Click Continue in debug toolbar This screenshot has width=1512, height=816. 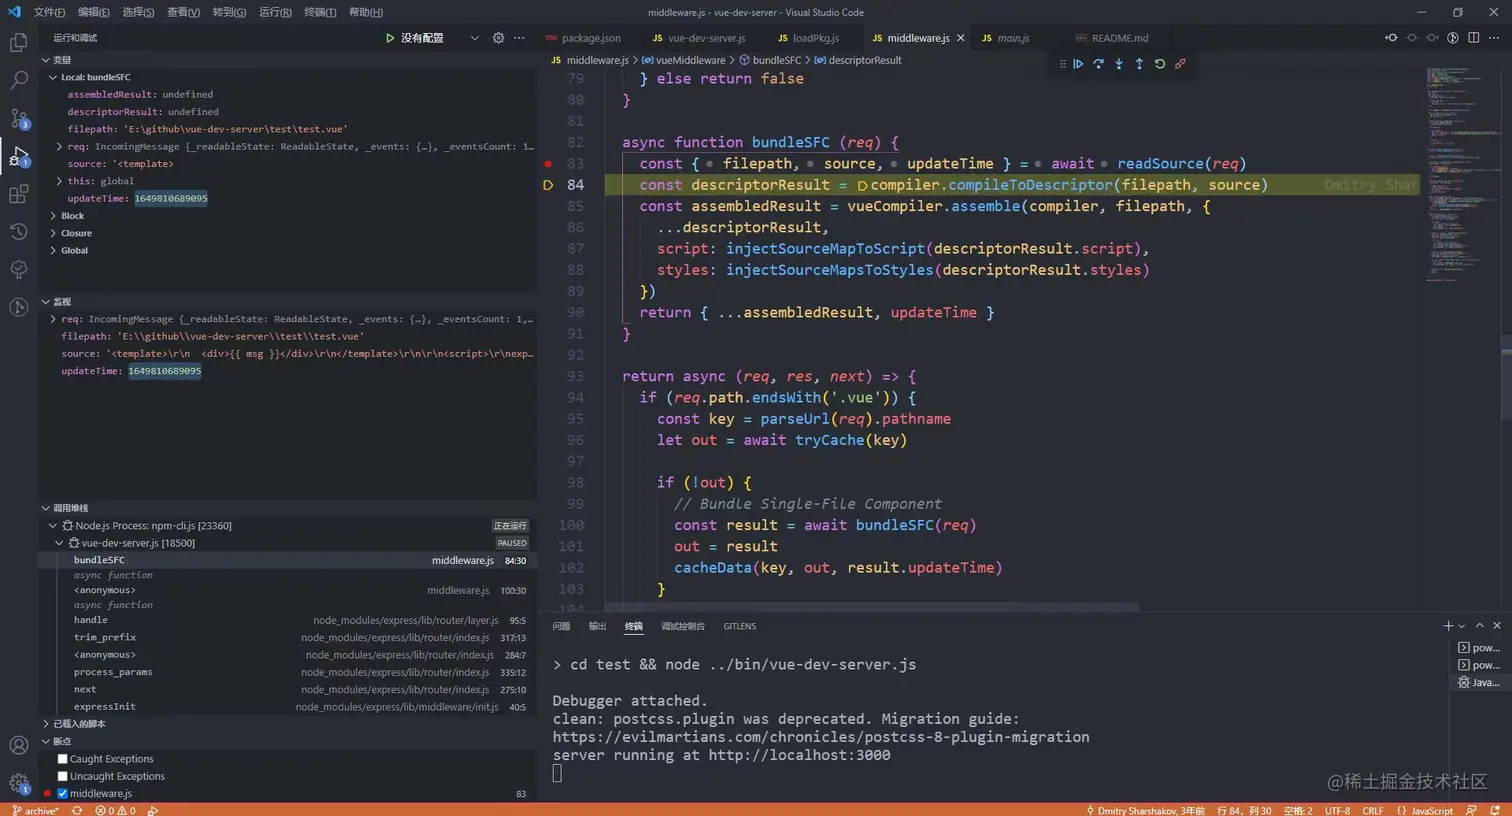1078,64
